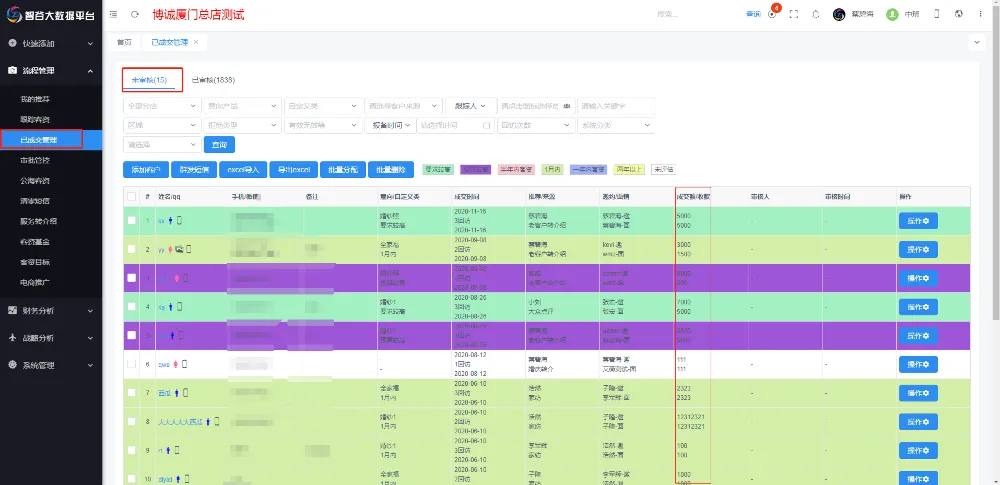Viewport: 1000px width, 485px height.
Task: Click the globe language icon
Action: coord(958,14)
